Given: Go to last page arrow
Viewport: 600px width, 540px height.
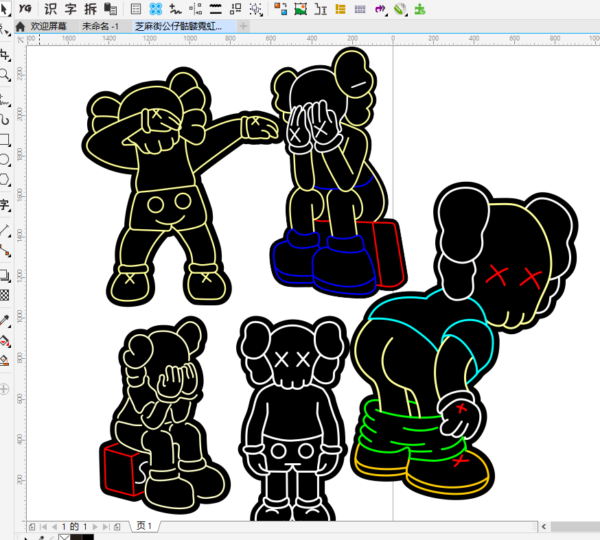Looking at the screenshot, I should (x=106, y=527).
